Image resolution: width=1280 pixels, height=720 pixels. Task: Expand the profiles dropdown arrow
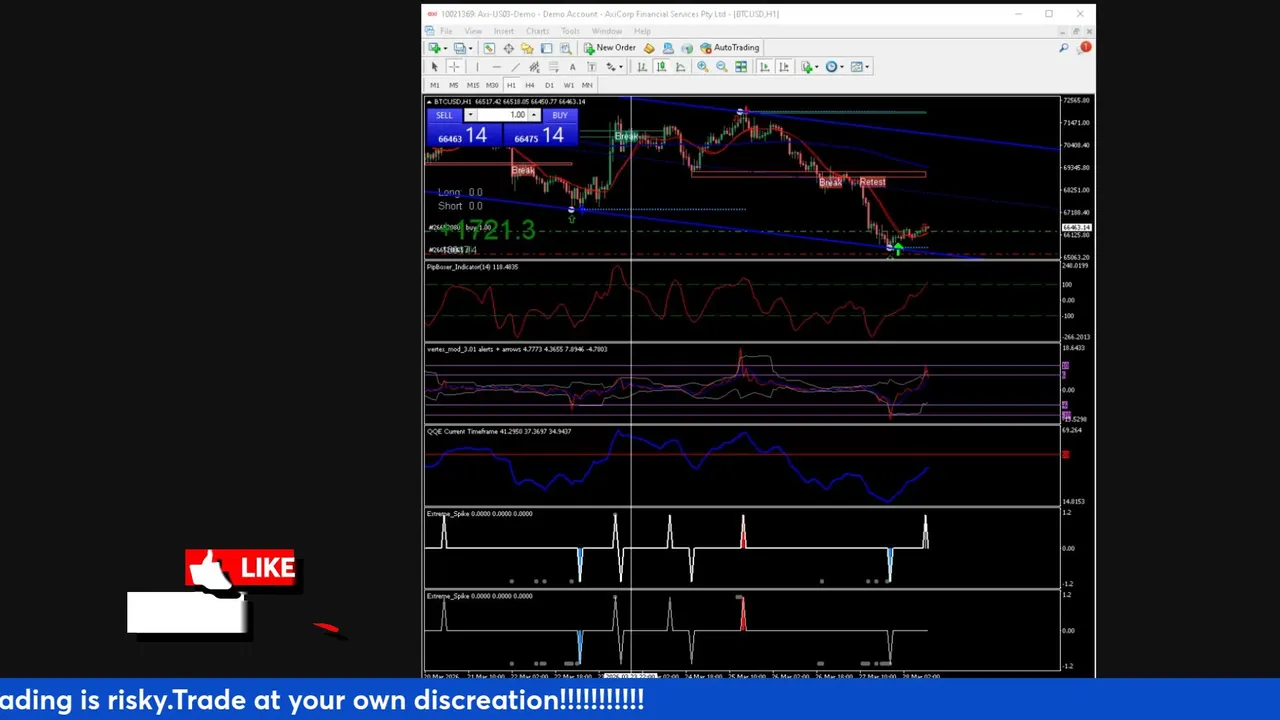click(470, 48)
